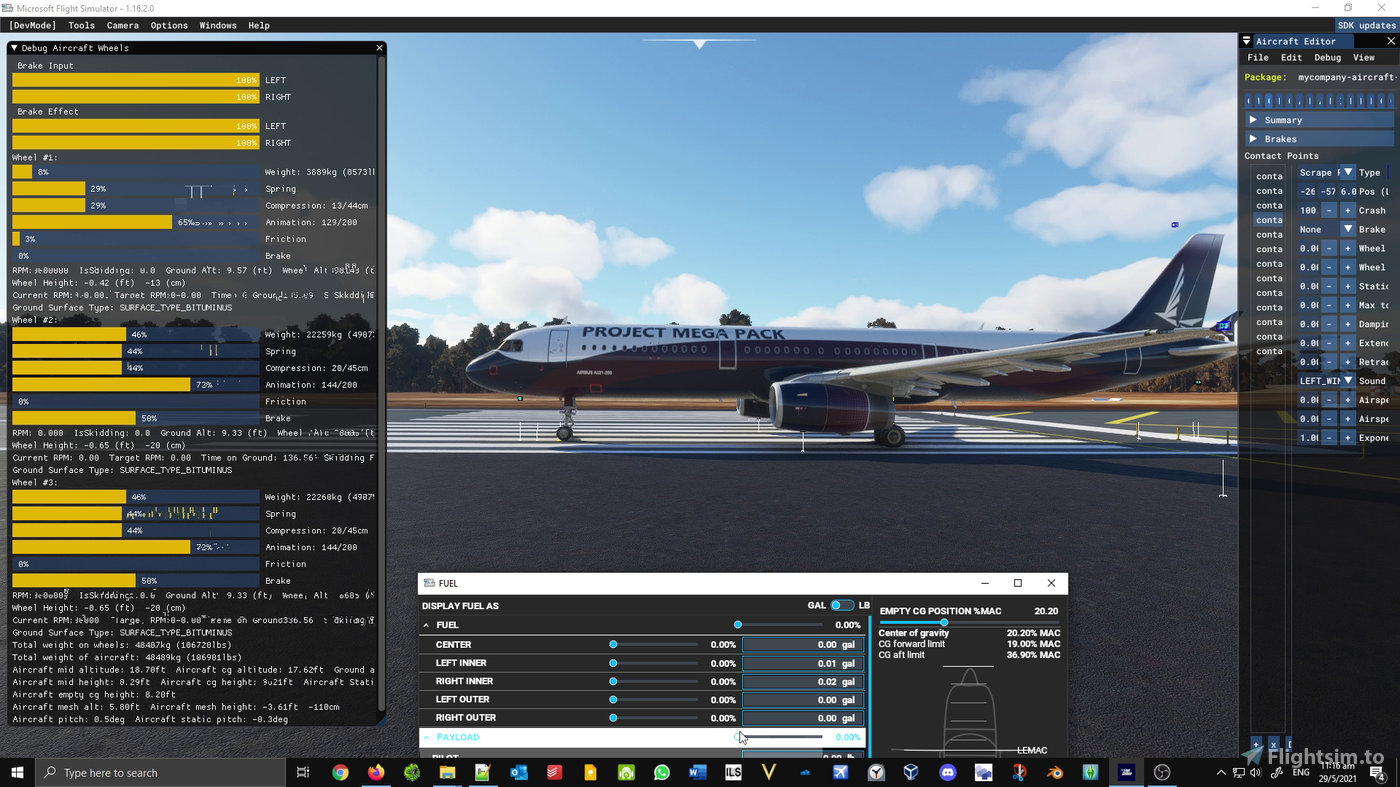Viewport: 1400px width, 787px height.
Task: Increase the Crash value with its plus stepper
Action: 1348,210
